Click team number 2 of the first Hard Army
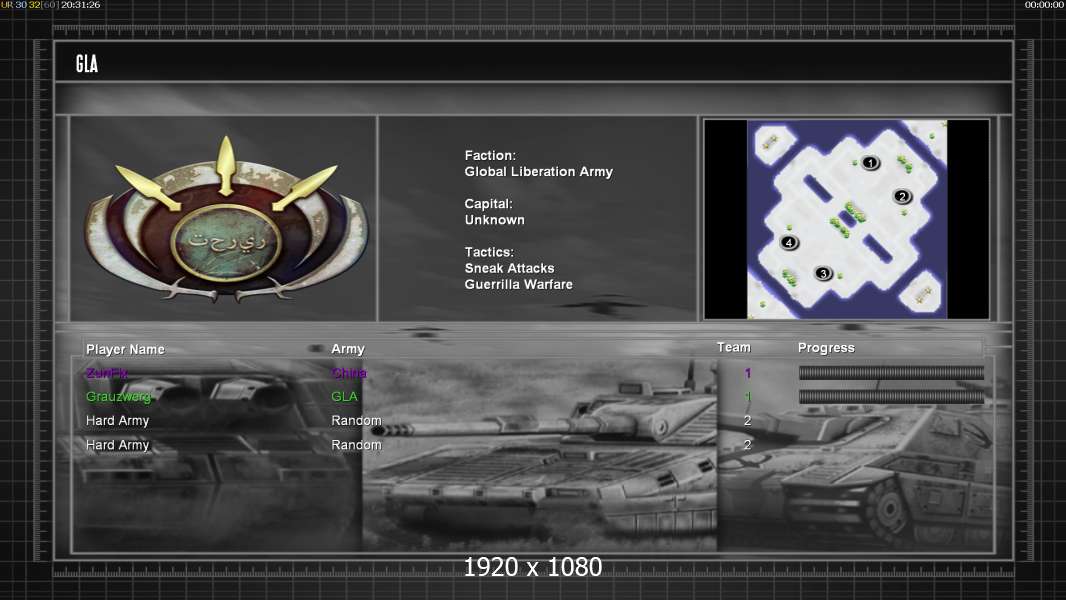The image size is (1066, 600). coord(748,421)
